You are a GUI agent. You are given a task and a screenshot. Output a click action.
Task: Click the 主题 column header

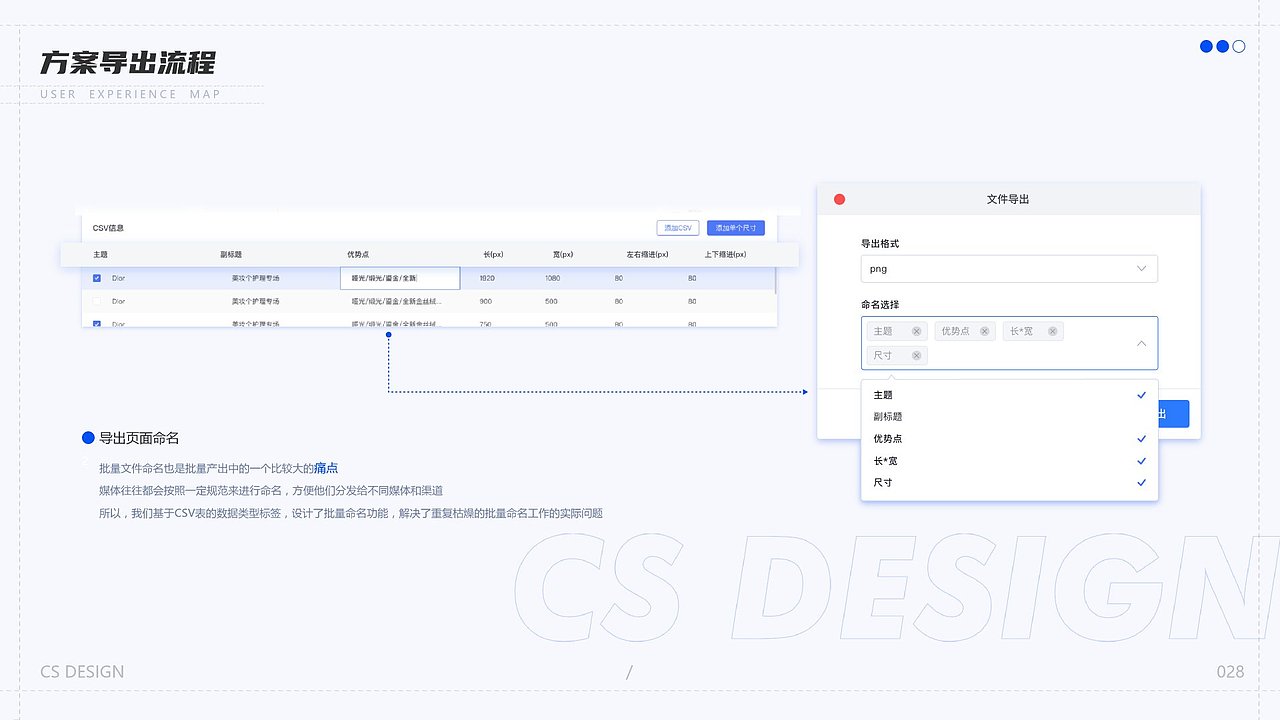tap(100, 255)
